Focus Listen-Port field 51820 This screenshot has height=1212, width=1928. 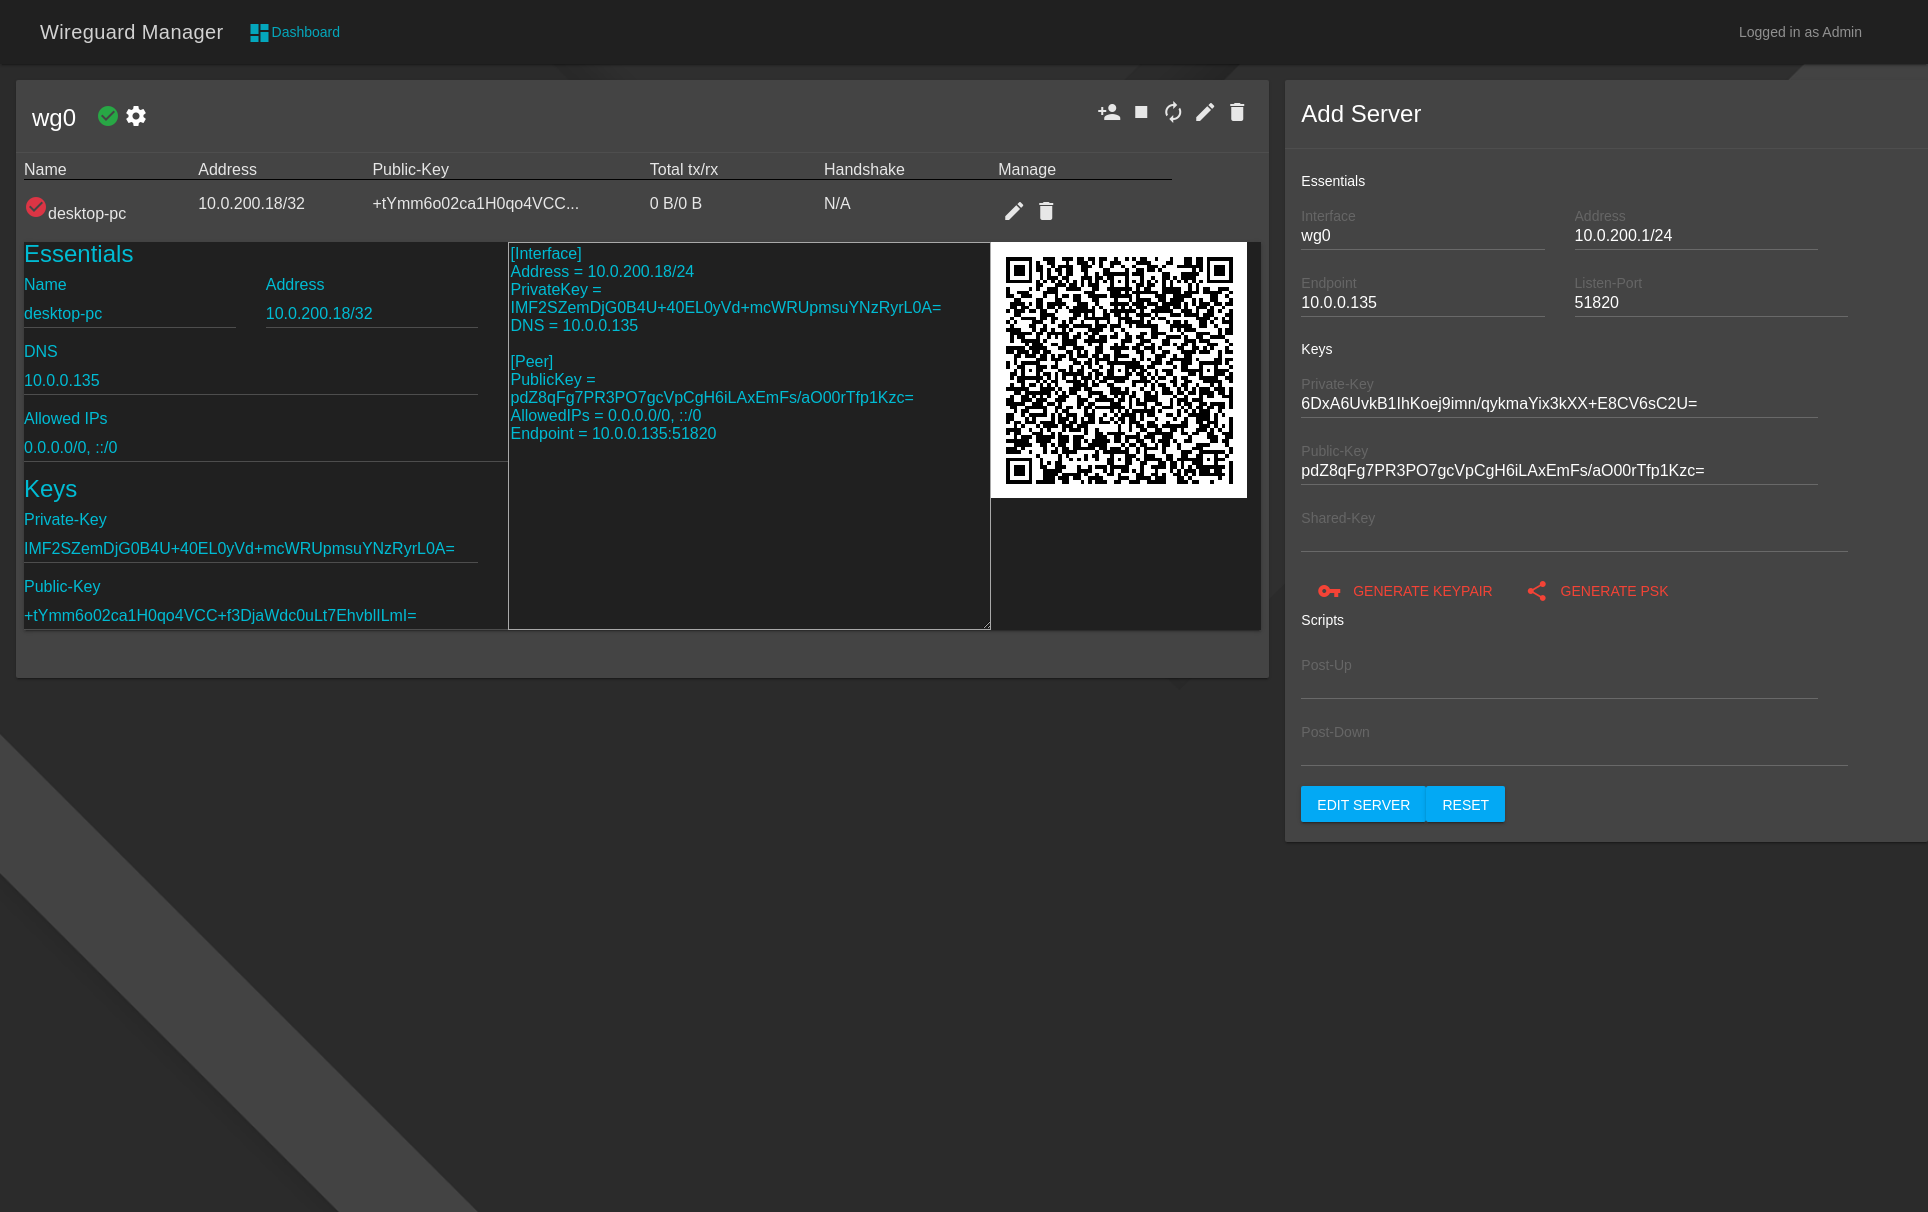click(x=1711, y=303)
